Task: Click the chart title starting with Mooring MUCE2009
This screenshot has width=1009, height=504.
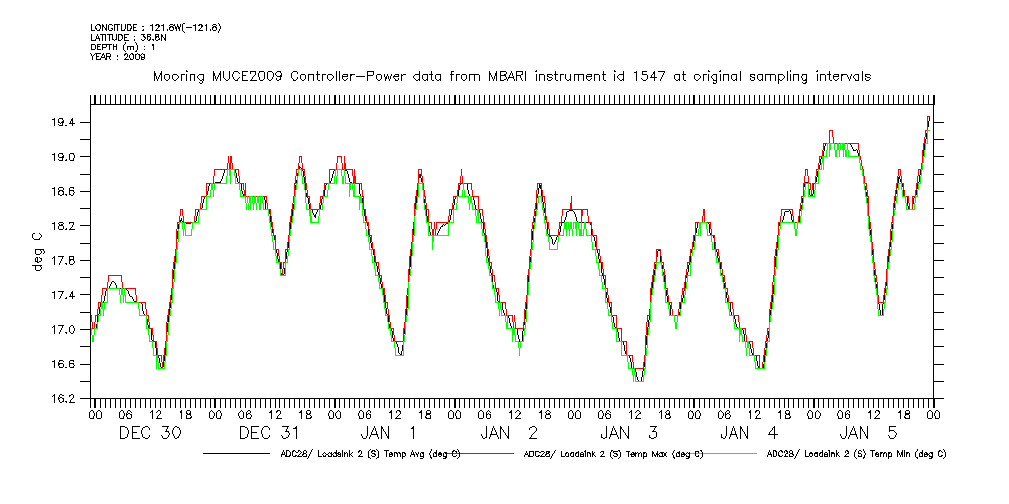Action: pos(511,76)
